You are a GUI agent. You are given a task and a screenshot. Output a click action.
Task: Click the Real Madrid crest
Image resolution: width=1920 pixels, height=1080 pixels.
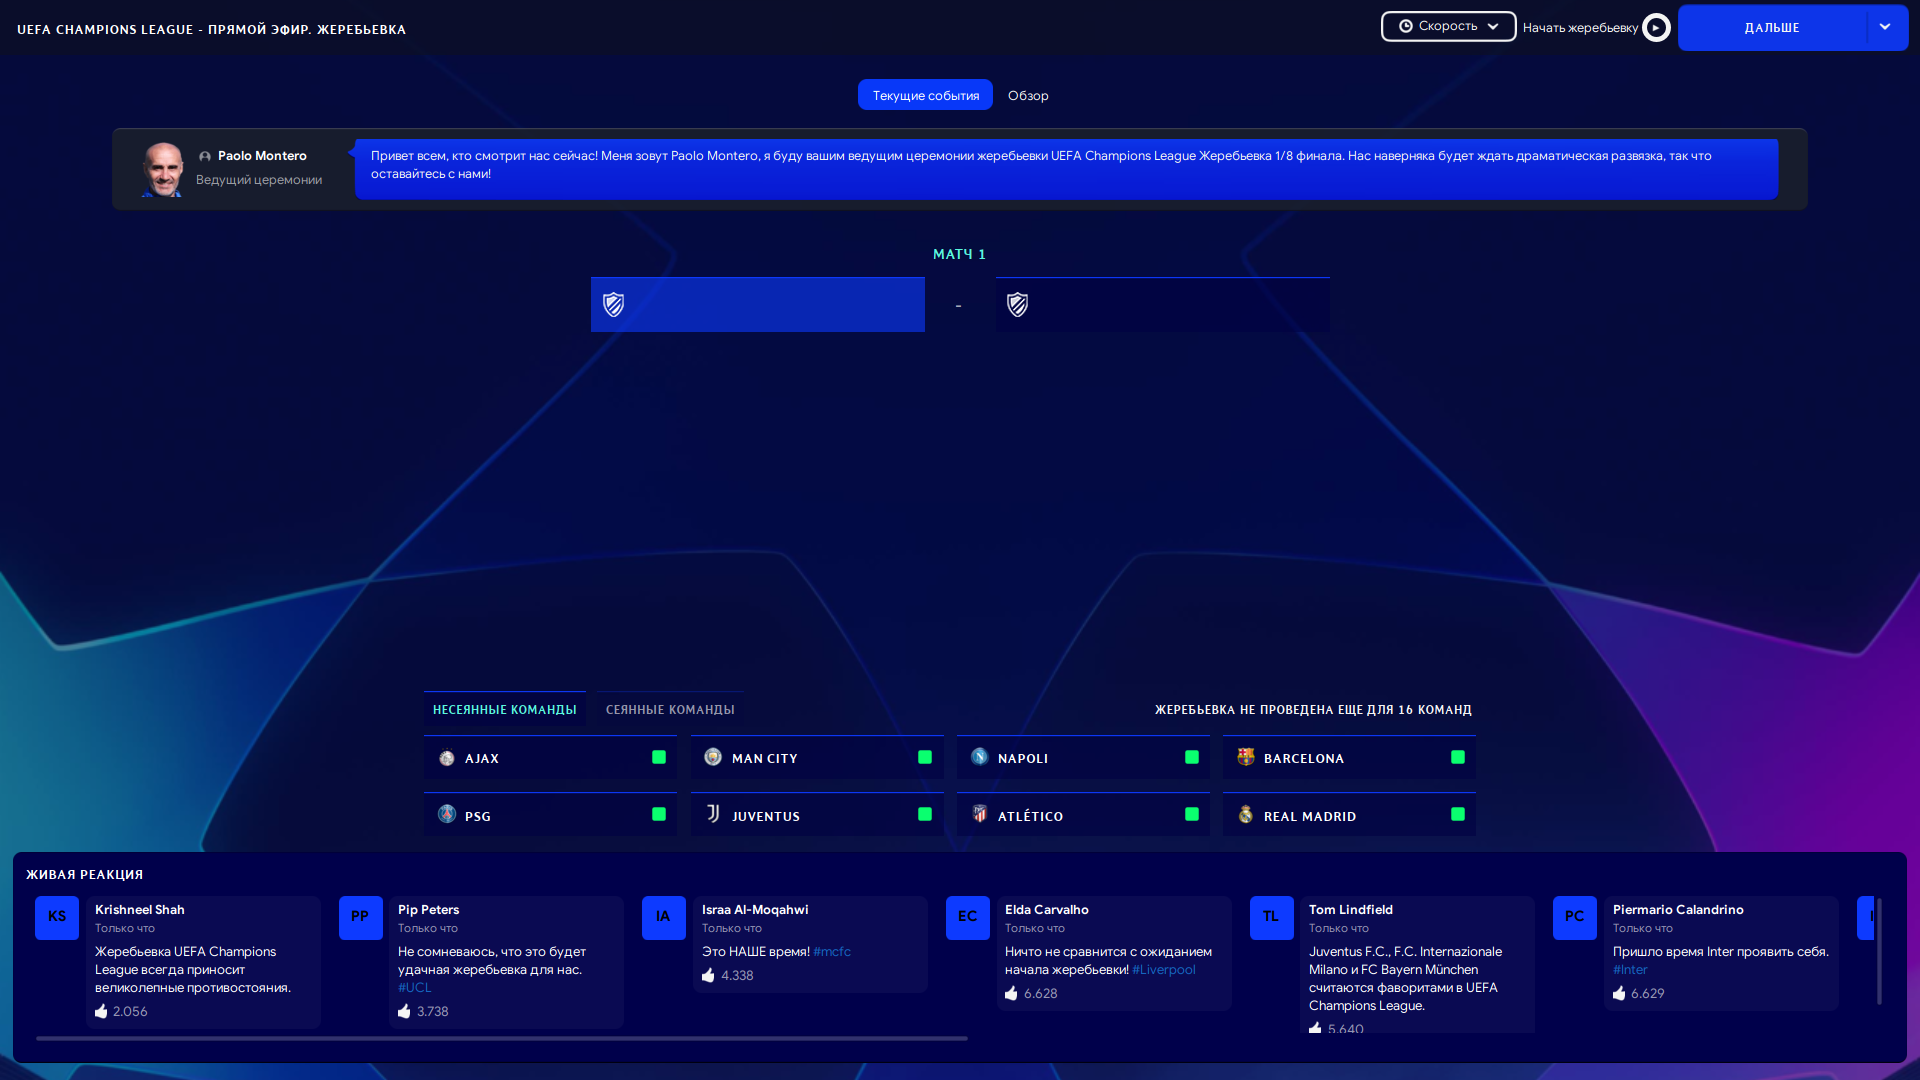click(x=1246, y=814)
